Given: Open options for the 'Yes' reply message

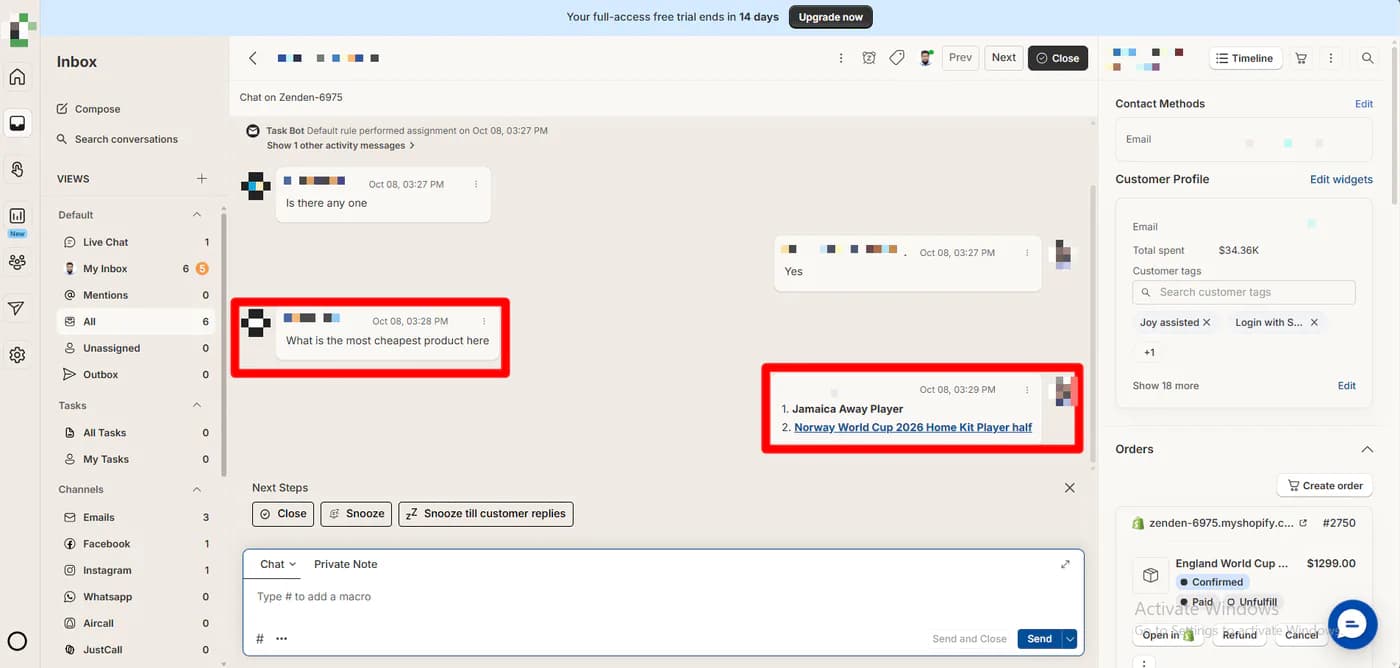Looking at the screenshot, I should pyautogui.click(x=1027, y=253).
